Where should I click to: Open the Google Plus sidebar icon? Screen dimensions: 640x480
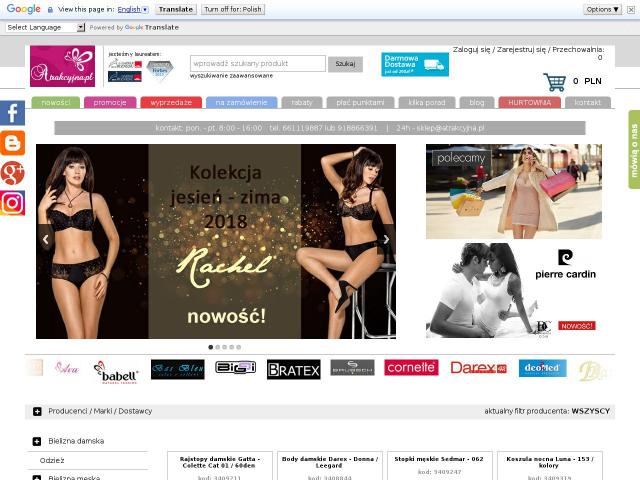(12, 173)
